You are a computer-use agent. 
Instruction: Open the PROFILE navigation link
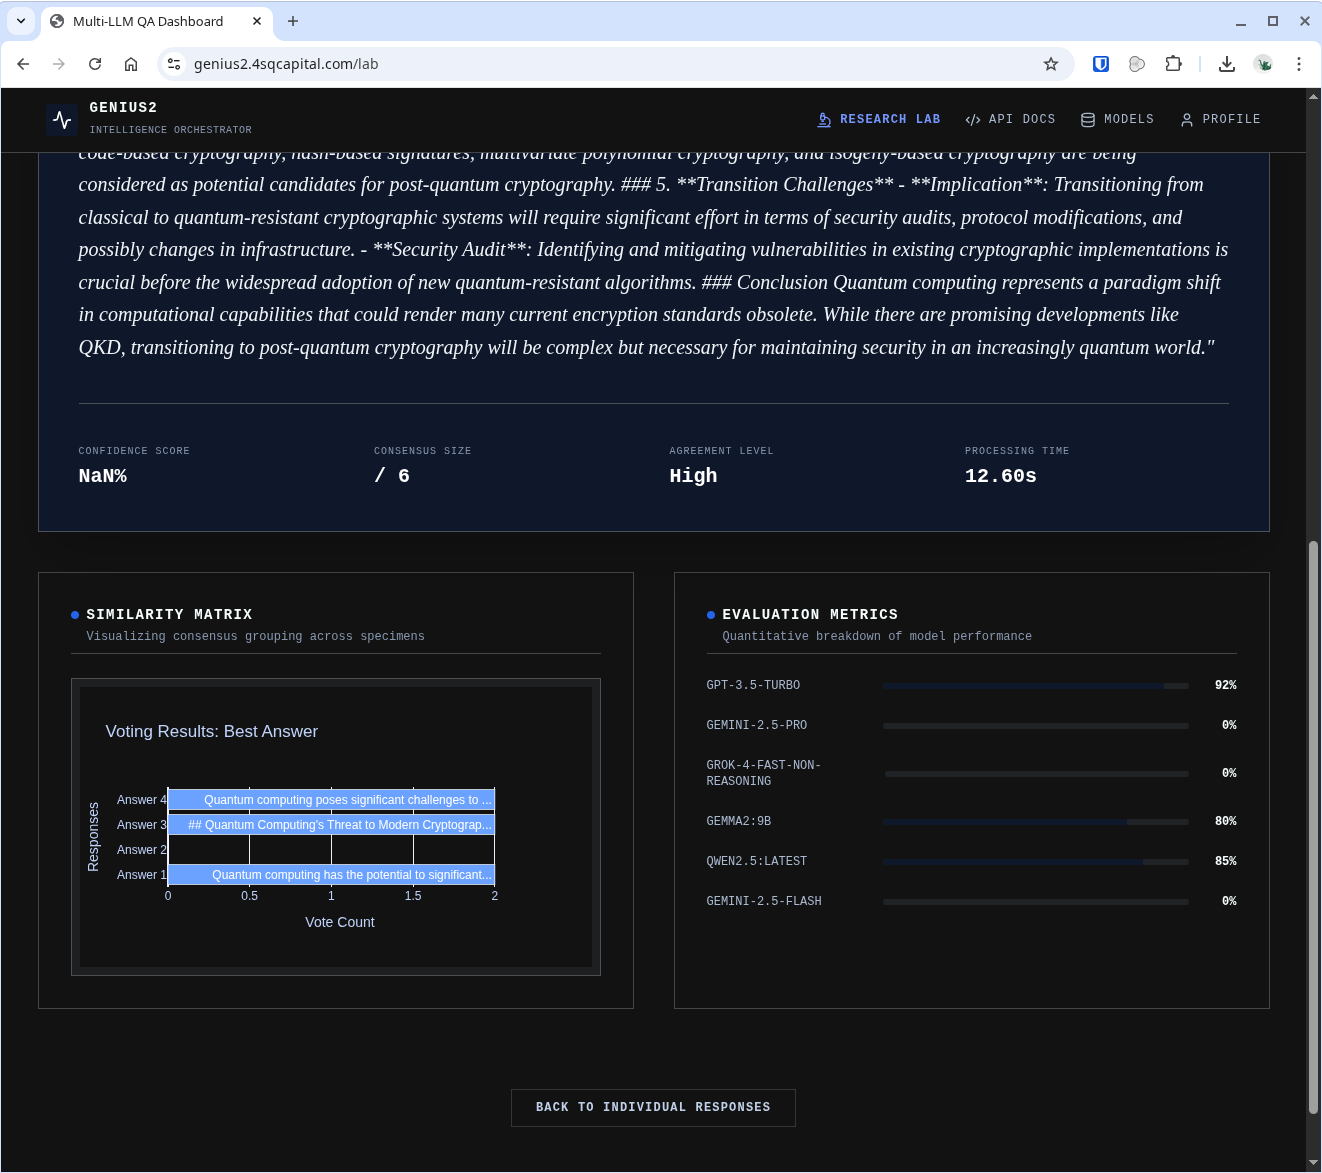1220,119
